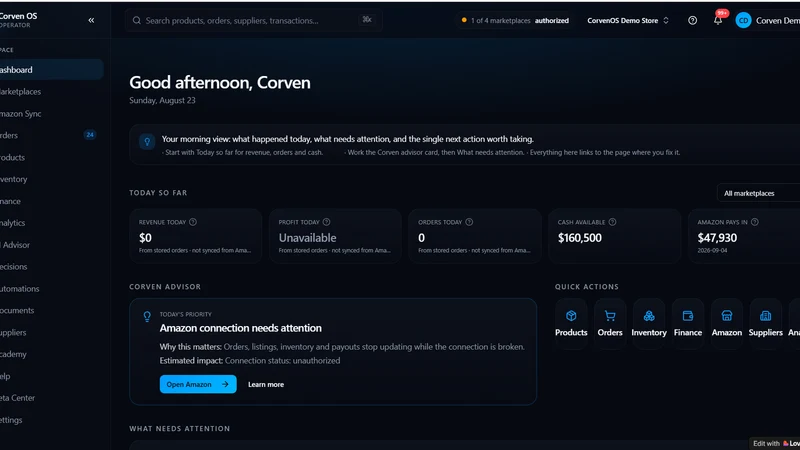Open the Suppliers quick action
Image resolution: width=800 pixels, height=450 pixels.
765,323
